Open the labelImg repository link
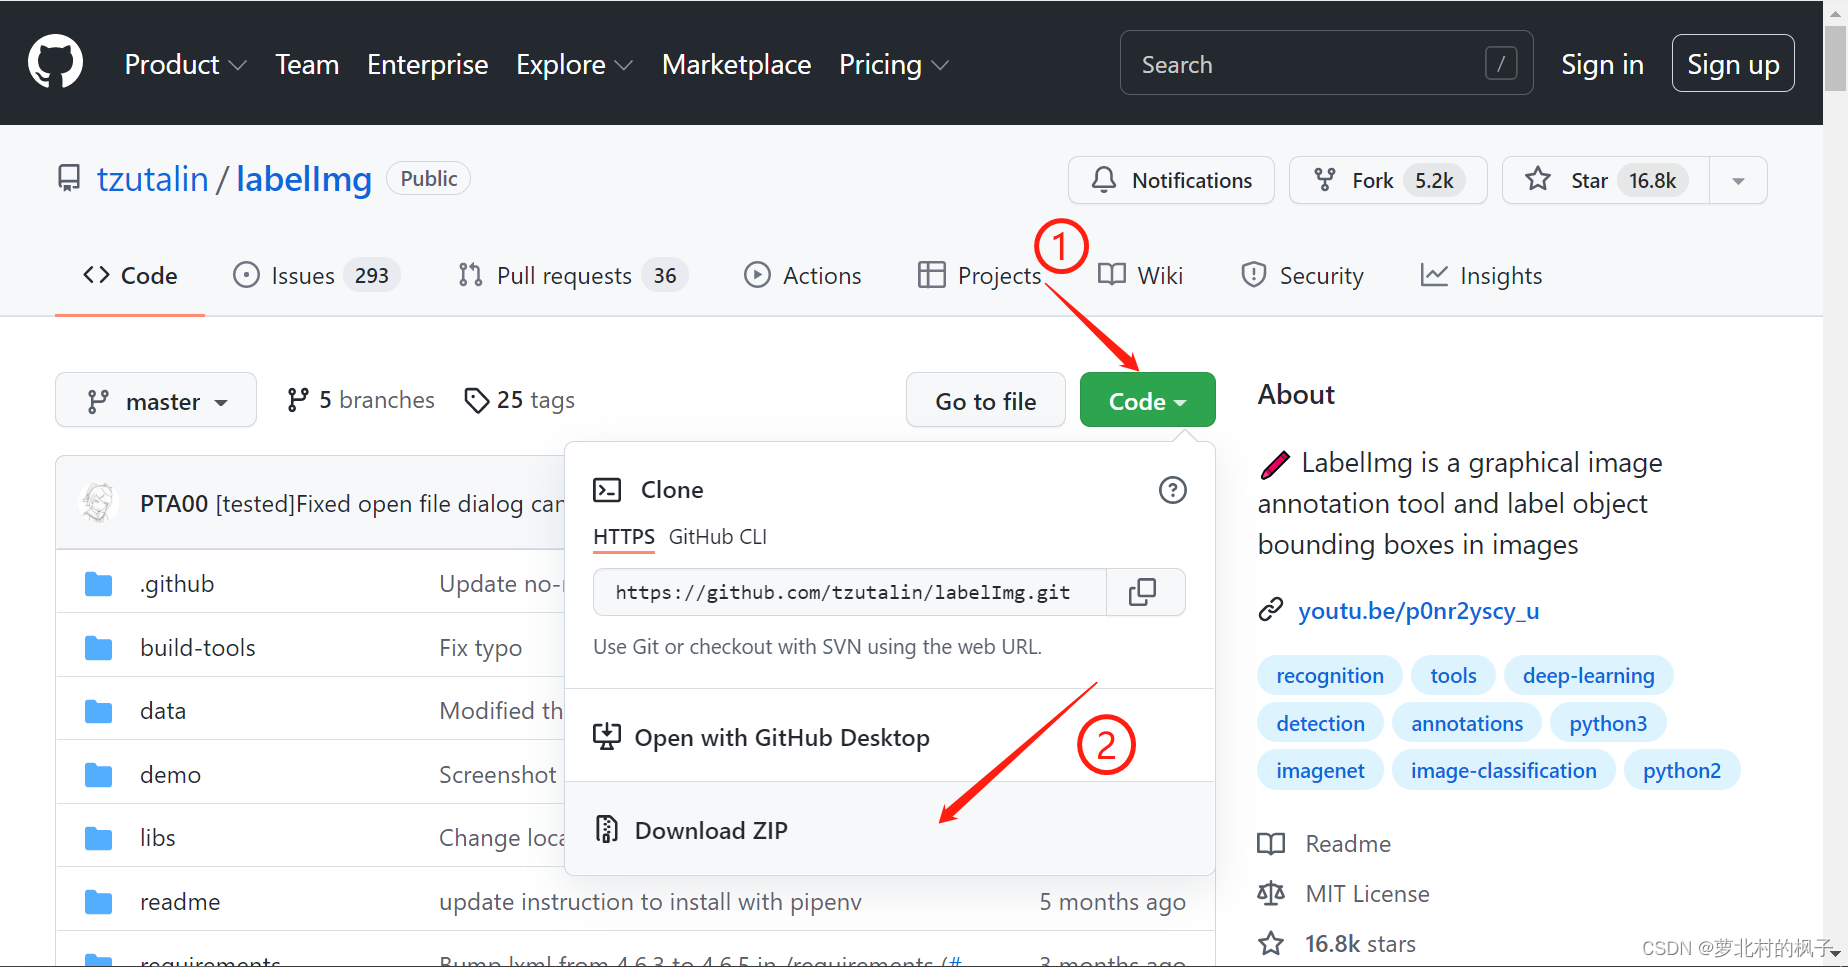The image size is (1848, 967). pos(304,179)
